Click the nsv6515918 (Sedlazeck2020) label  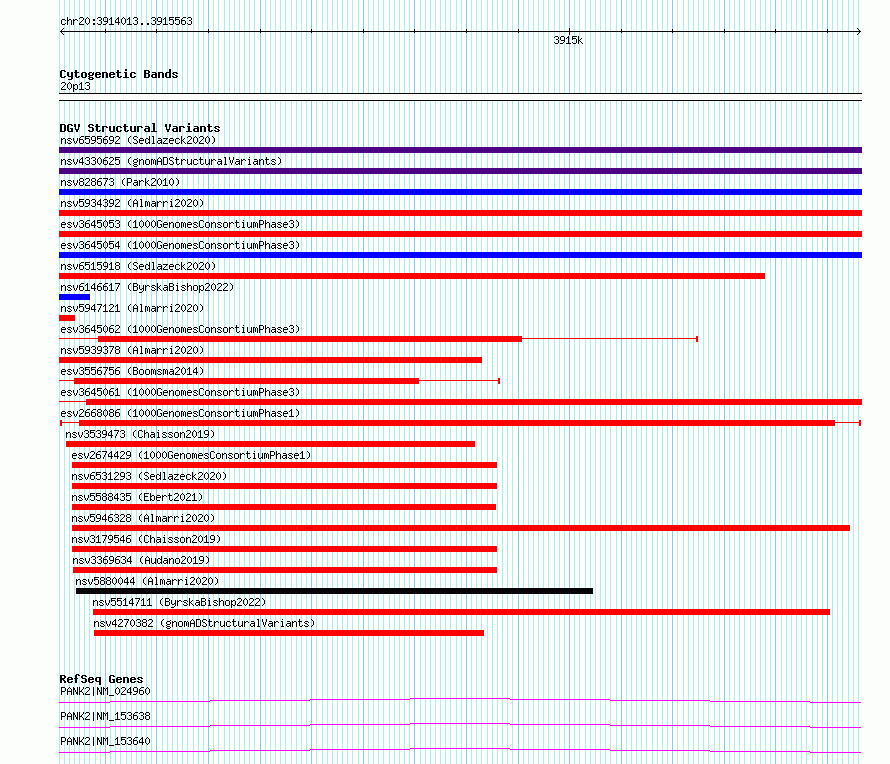coord(138,266)
